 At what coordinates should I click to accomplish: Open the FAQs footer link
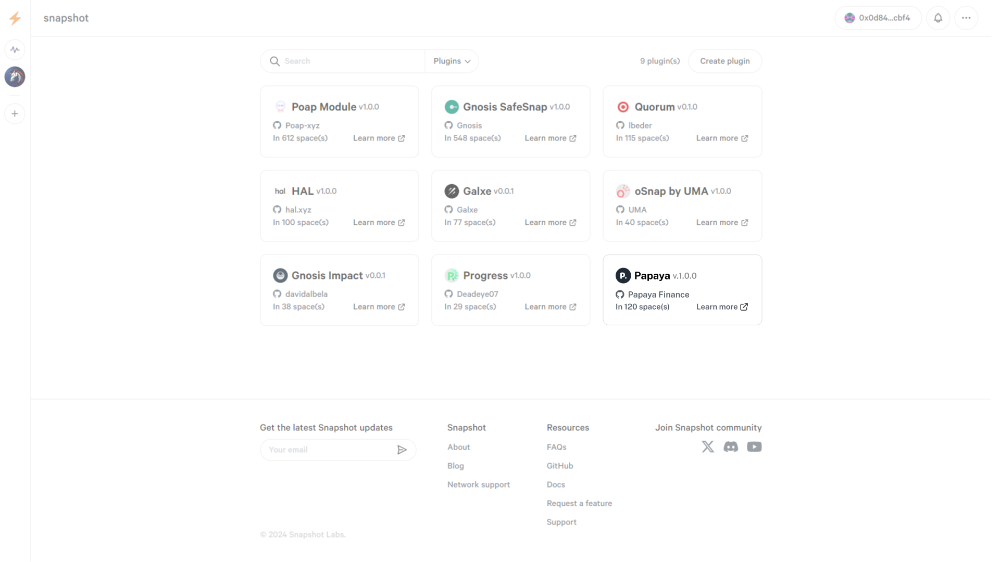pos(556,447)
